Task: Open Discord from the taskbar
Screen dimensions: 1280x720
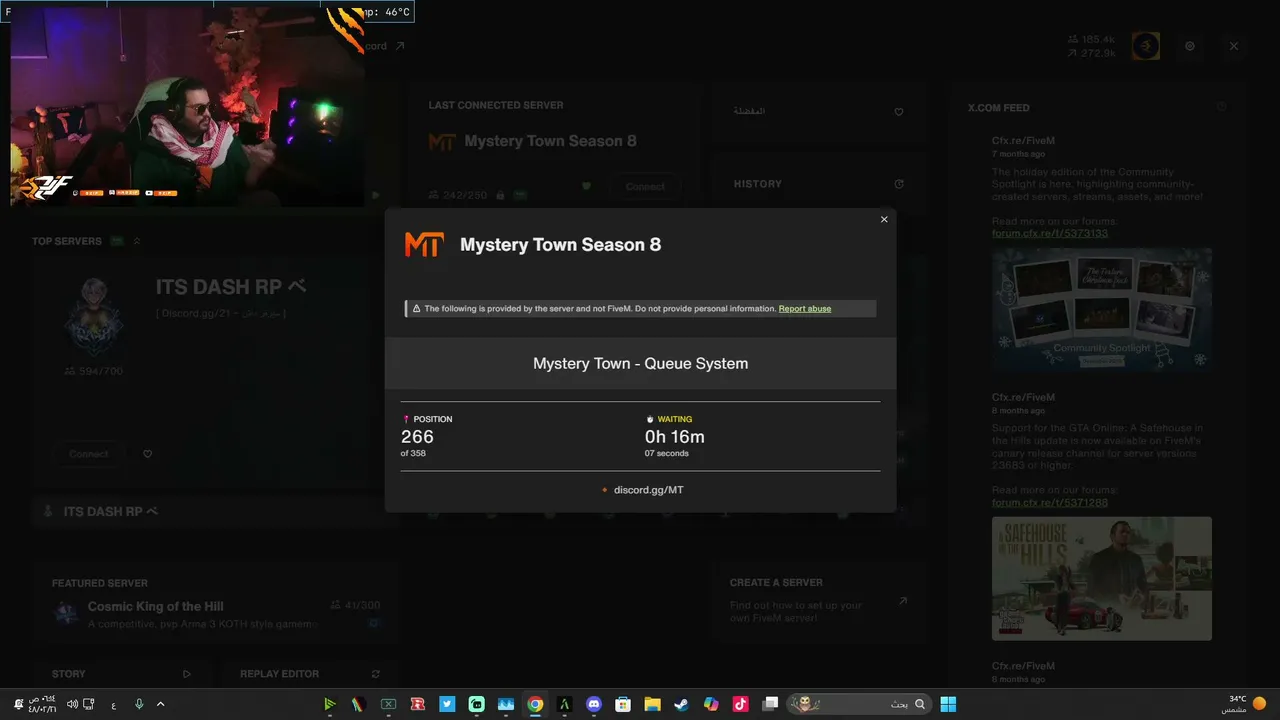Action: 594,704
